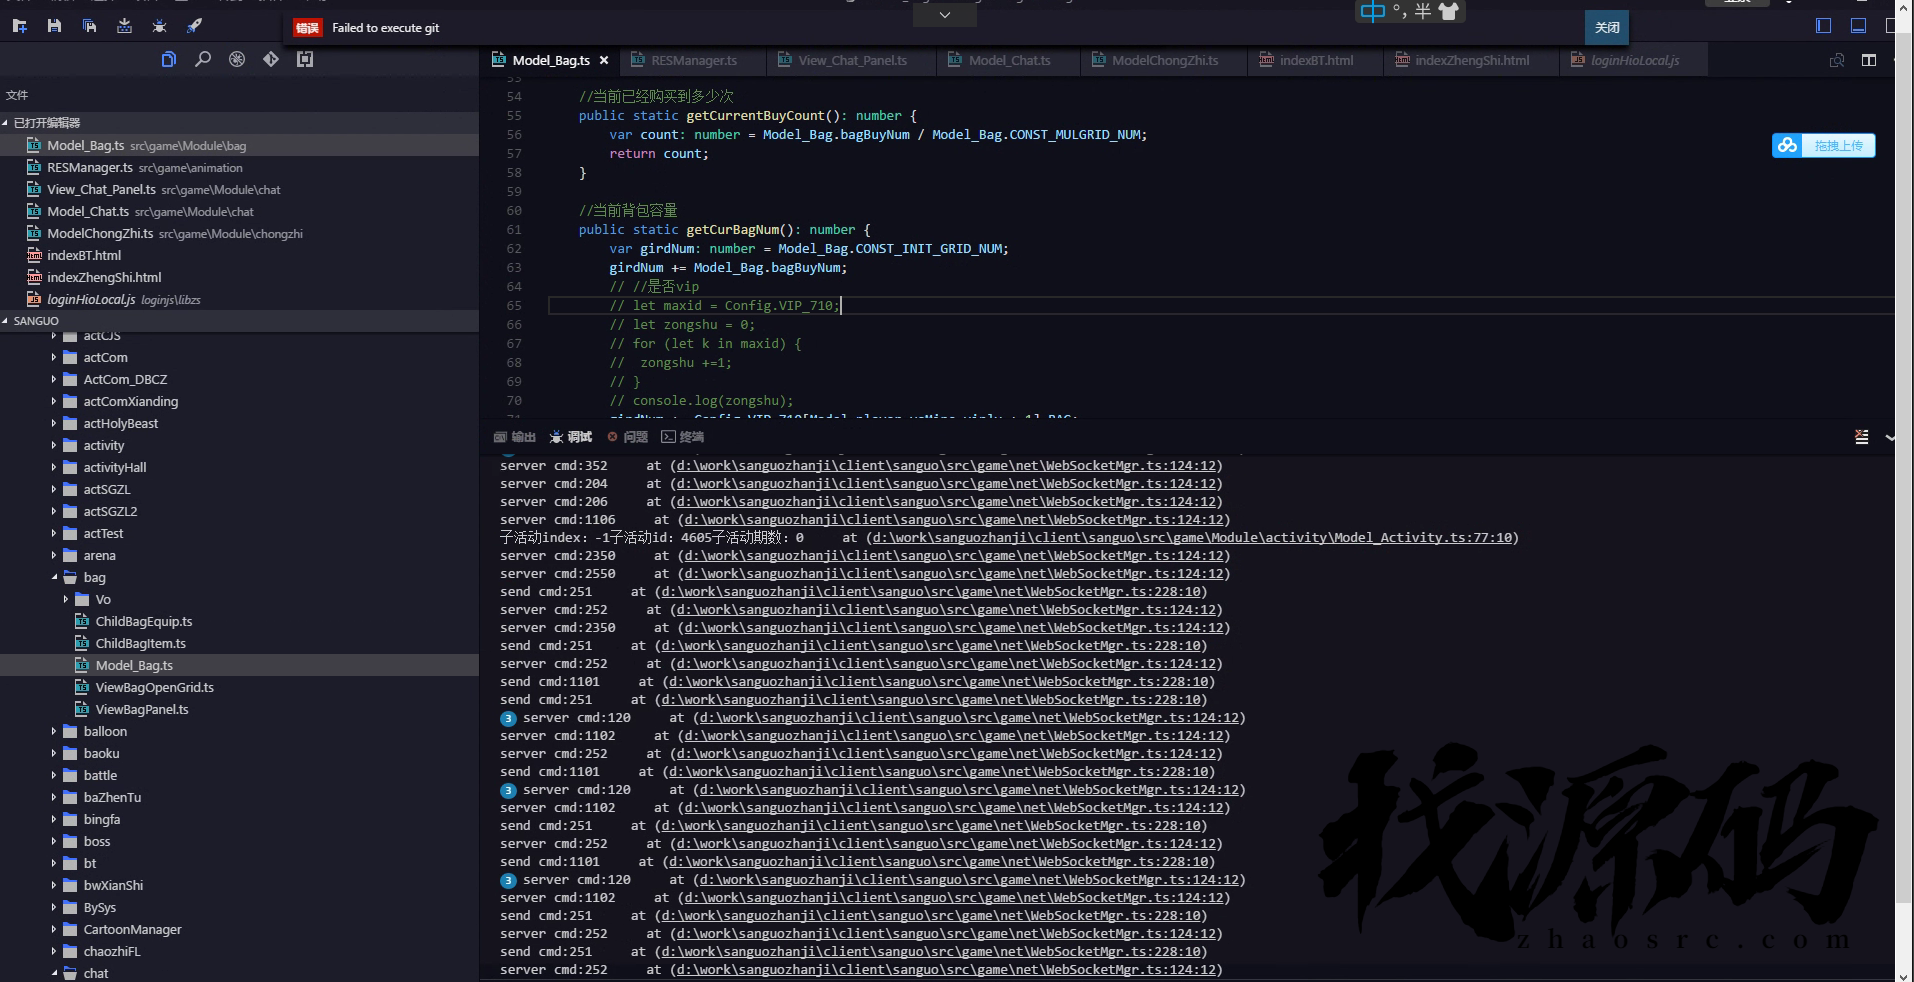Toggle the left sidebar visibility
Screen dimensions: 1914x982
pos(1823,26)
